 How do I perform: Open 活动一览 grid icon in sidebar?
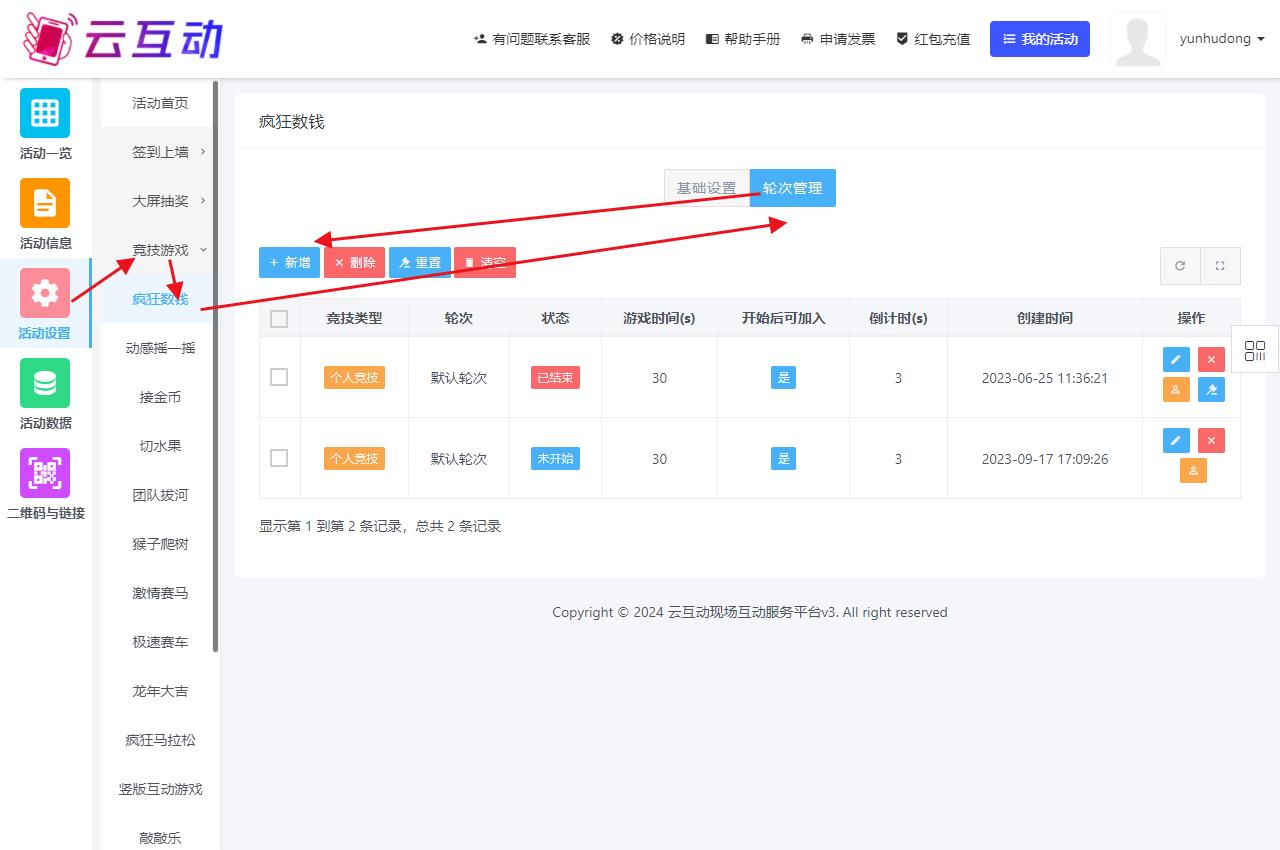(x=45, y=113)
